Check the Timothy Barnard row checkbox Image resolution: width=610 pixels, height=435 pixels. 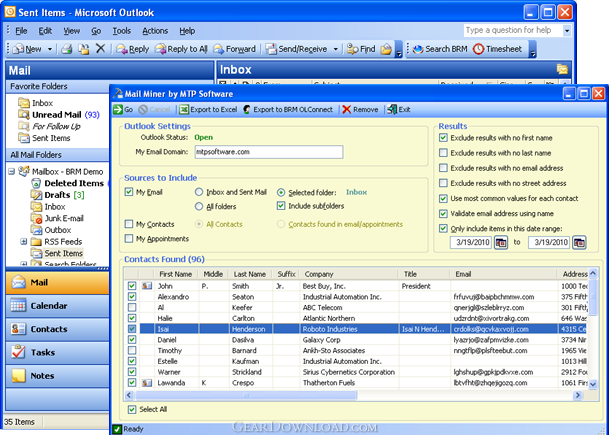(x=132, y=351)
